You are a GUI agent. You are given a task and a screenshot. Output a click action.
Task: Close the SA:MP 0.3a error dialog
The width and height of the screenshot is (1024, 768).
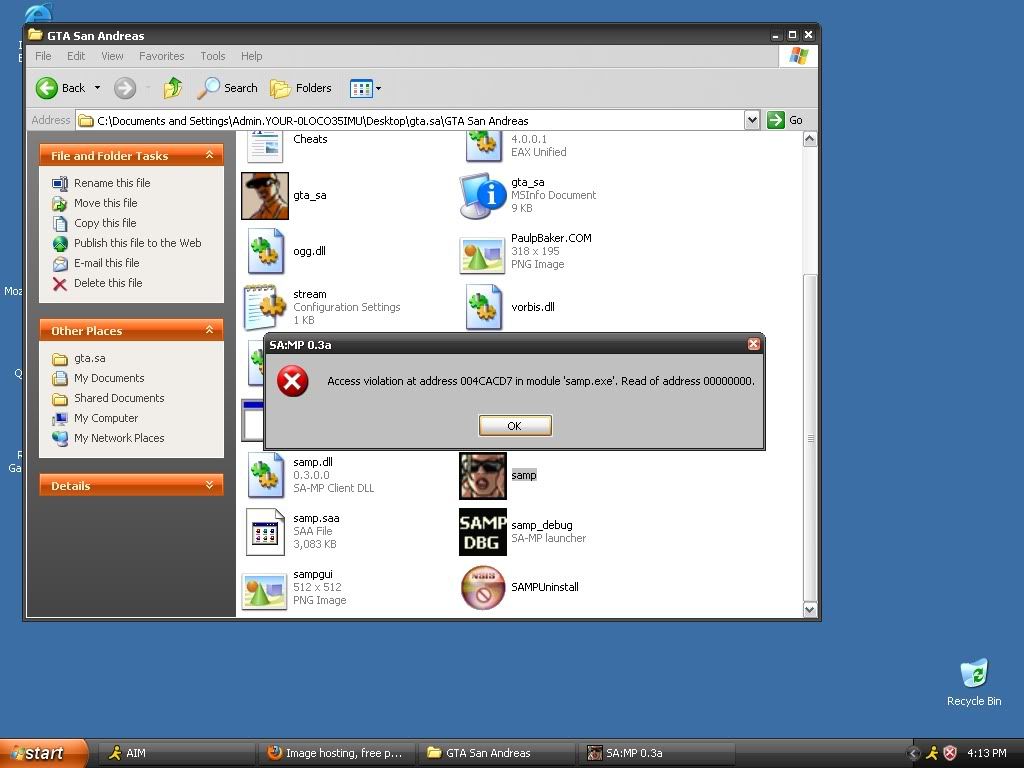click(754, 344)
